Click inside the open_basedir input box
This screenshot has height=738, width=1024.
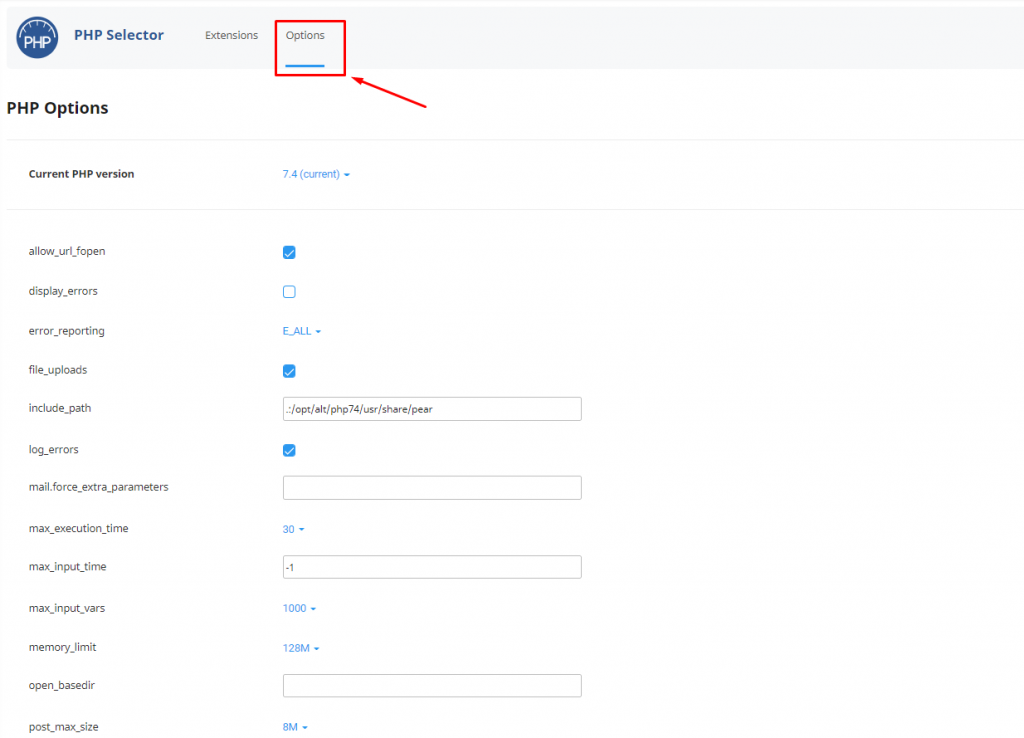coord(432,685)
